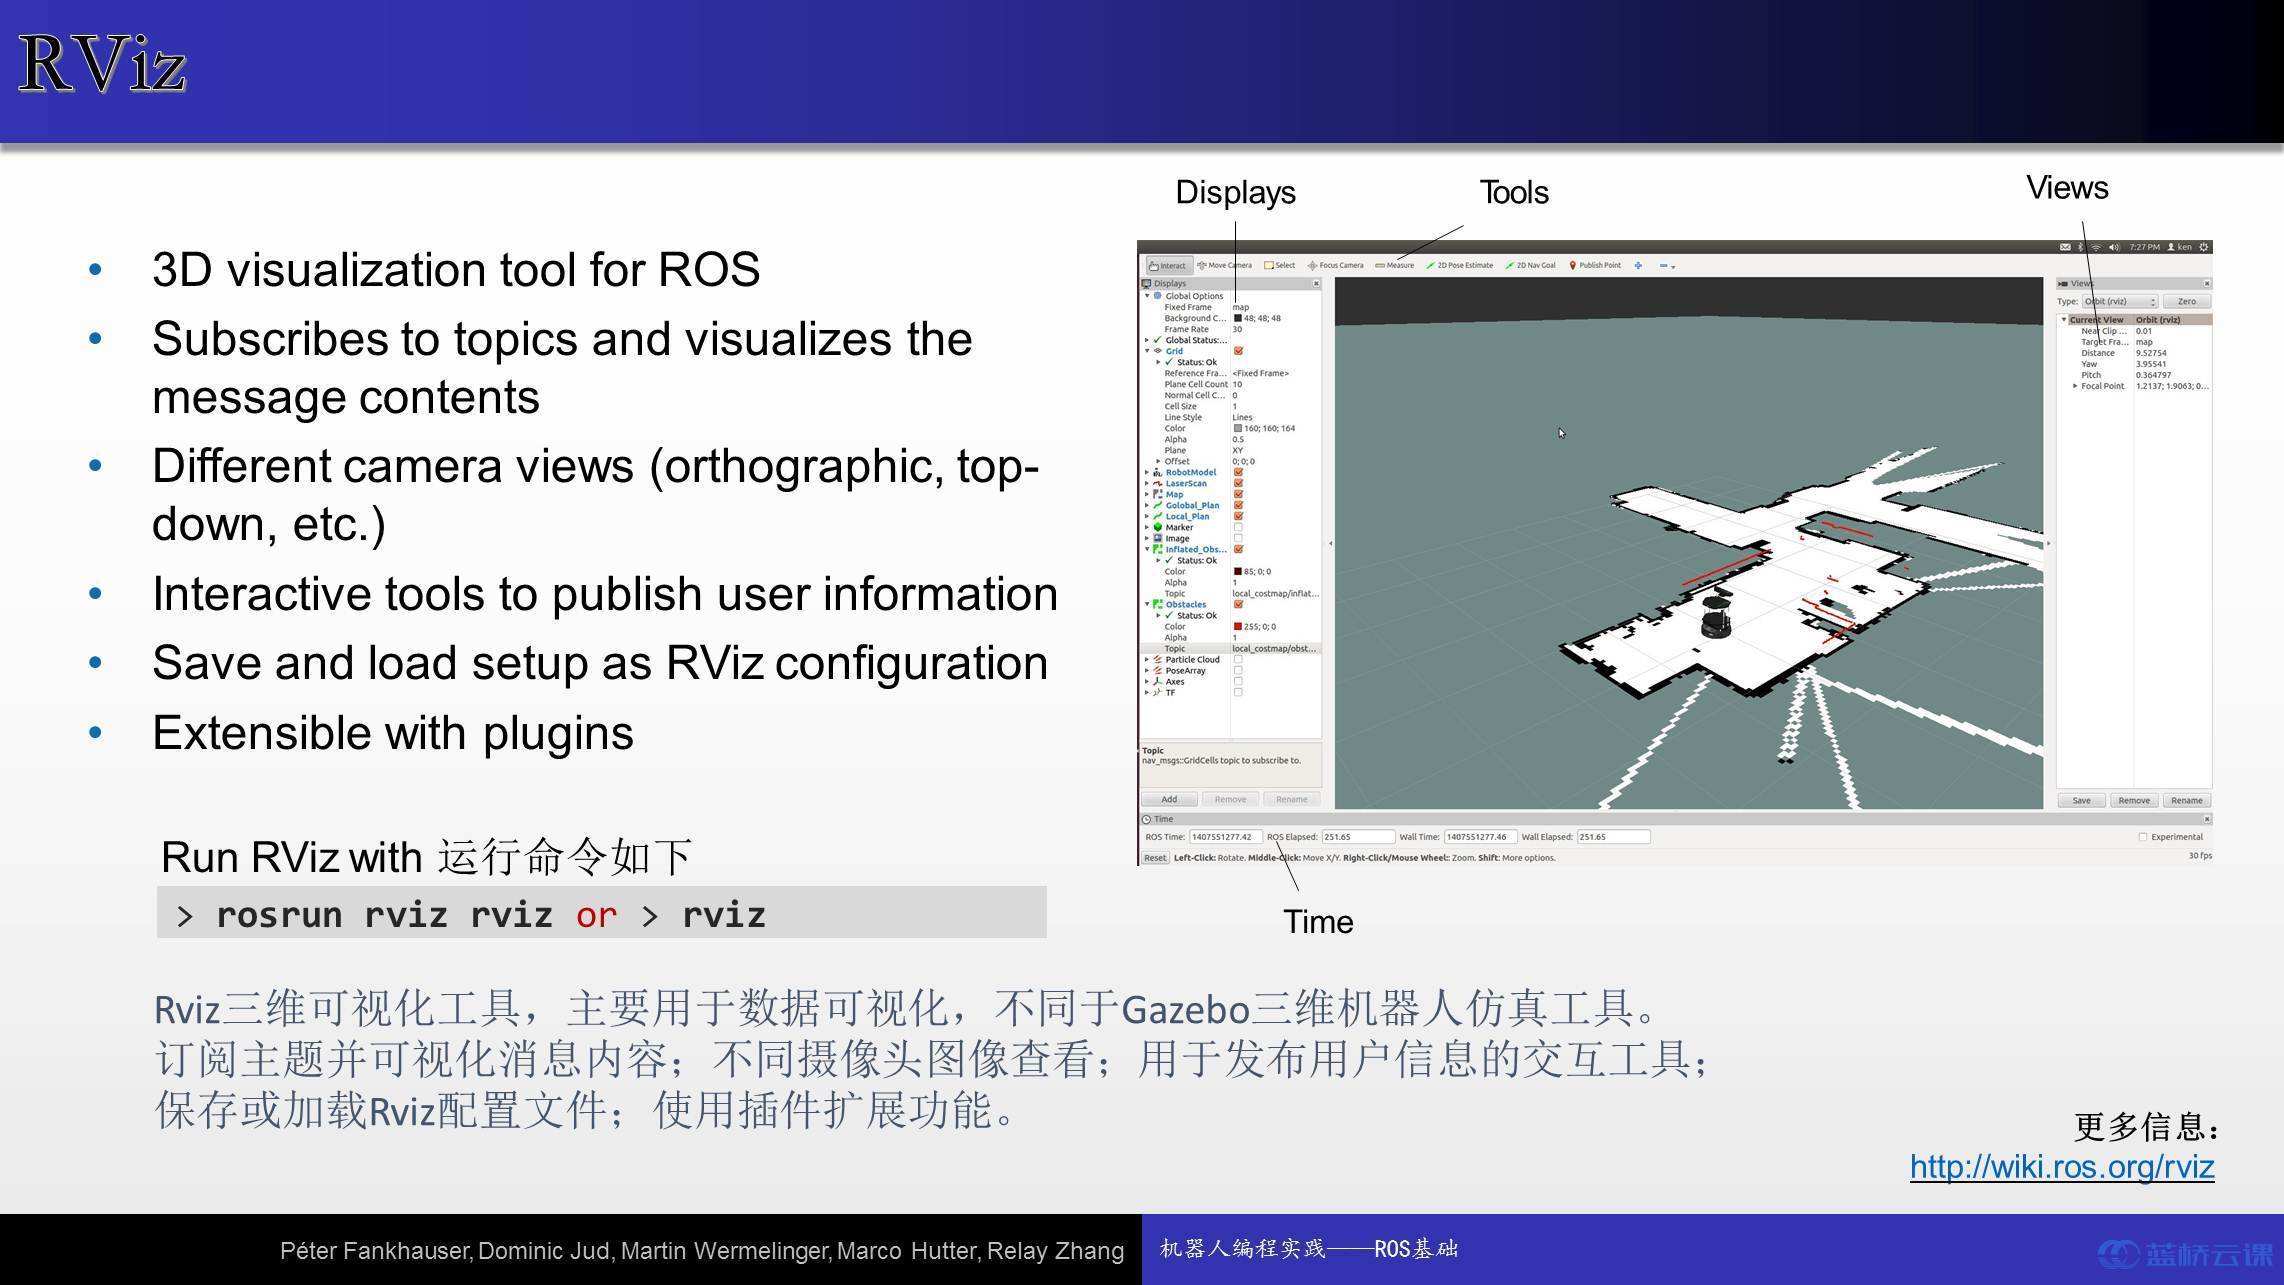The width and height of the screenshot is (2284, 1285).
Task: Uncheck the RobotModel display checkbox
Action: (x=1238, y=472)
